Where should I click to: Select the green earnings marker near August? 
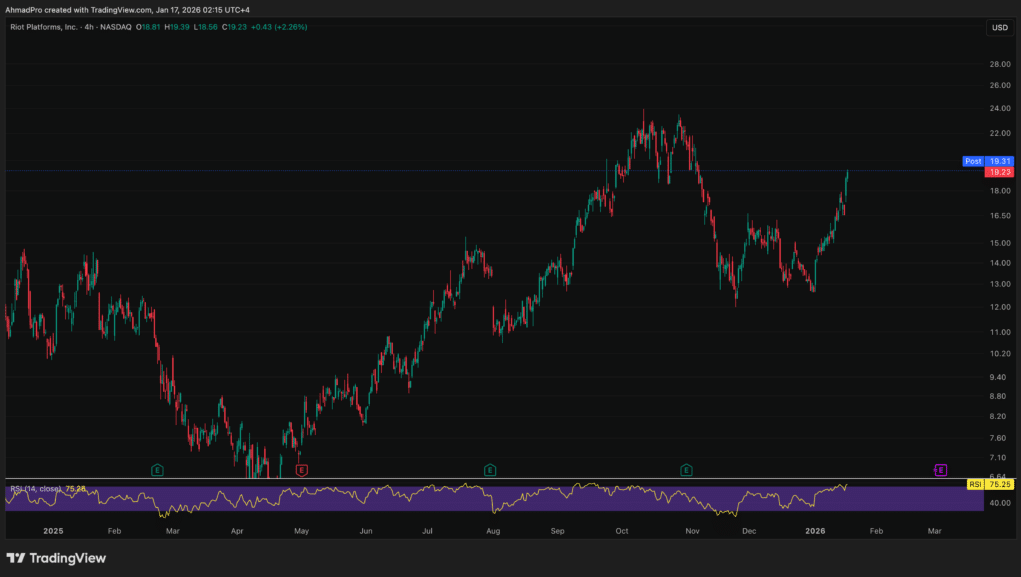(x=489, y=469)
